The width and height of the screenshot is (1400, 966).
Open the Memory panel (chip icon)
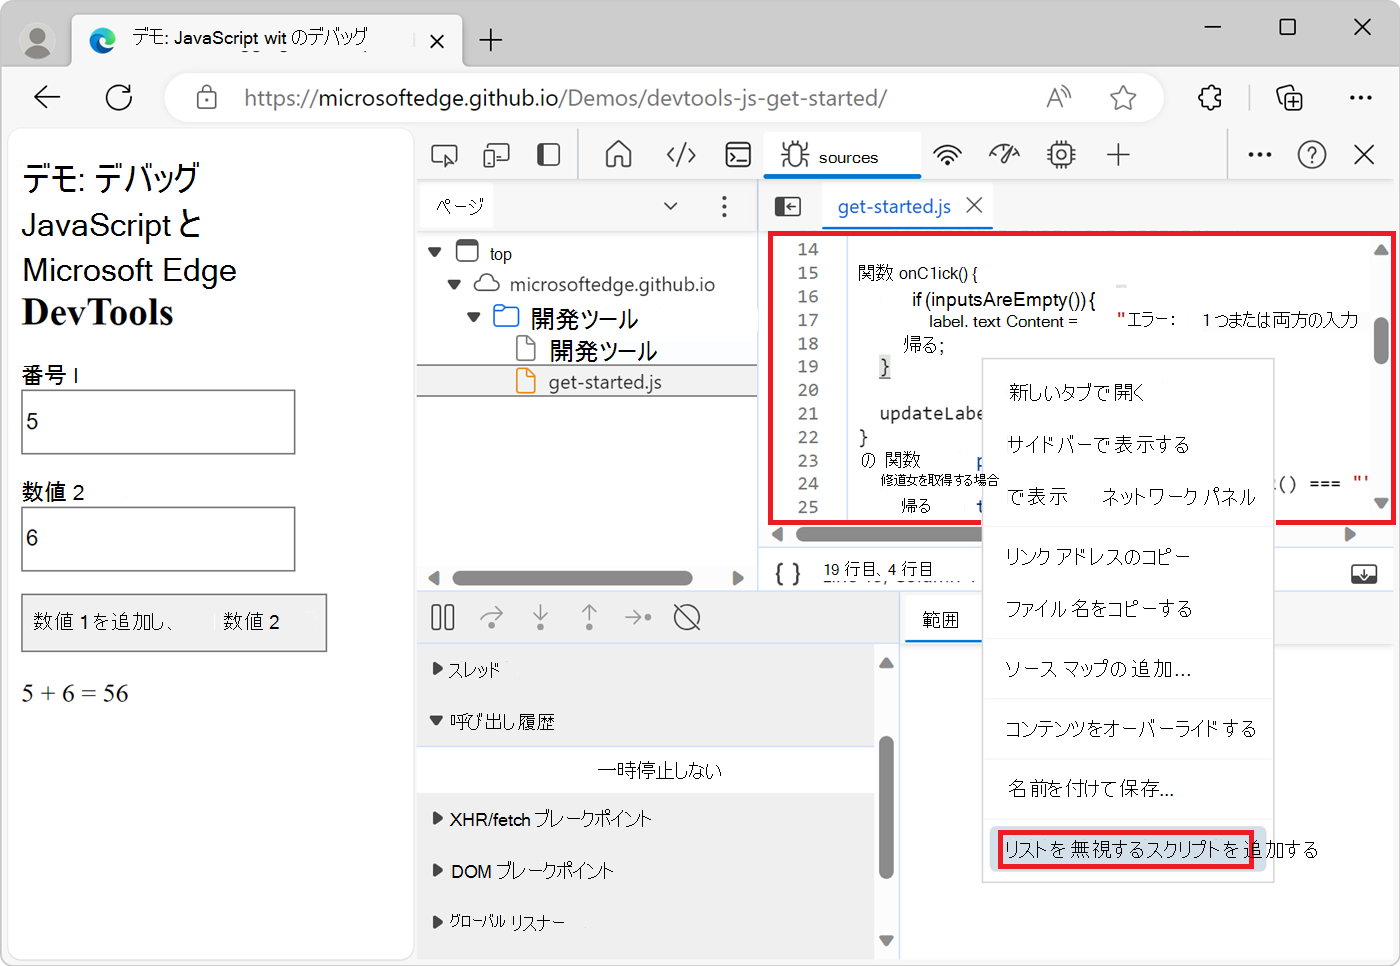1060,155
